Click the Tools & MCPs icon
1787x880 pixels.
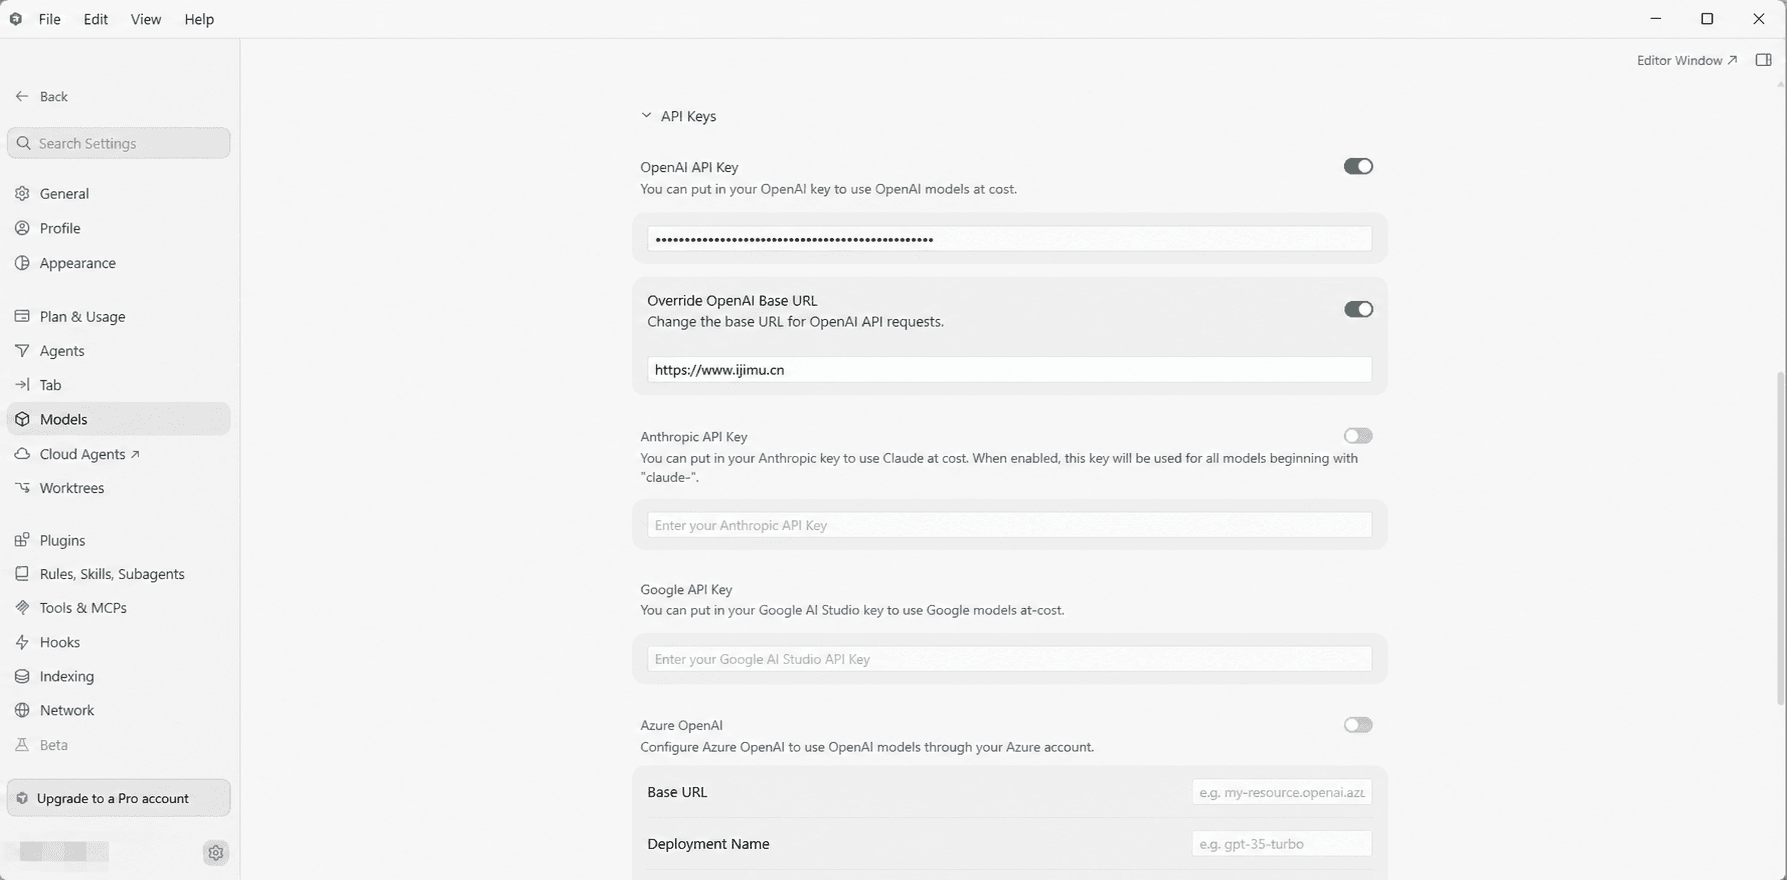pos(22,608)
